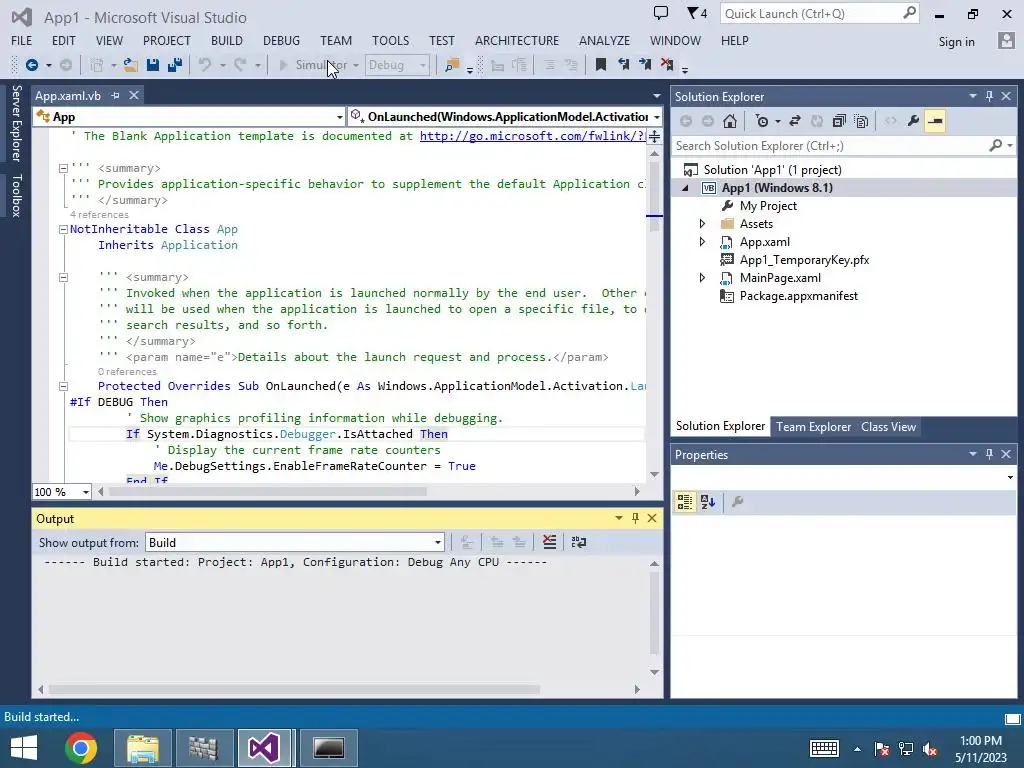Click the Alphabetical sort icon in Properties
Image resolution: width=1024 pixels, height=768 pixels.
tap(708, 502)
